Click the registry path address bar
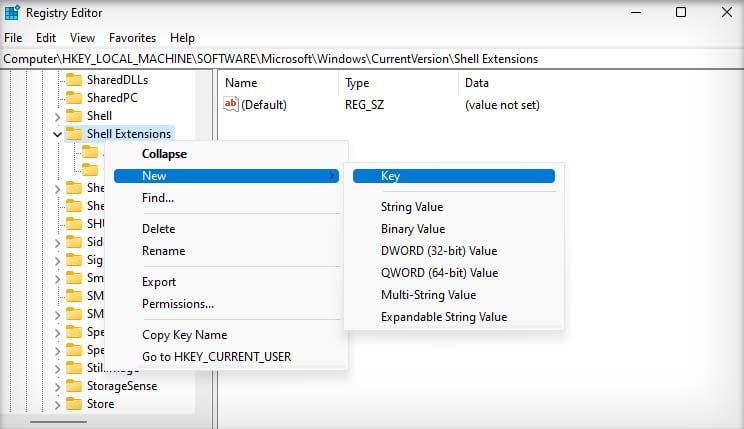 point(372,59)
